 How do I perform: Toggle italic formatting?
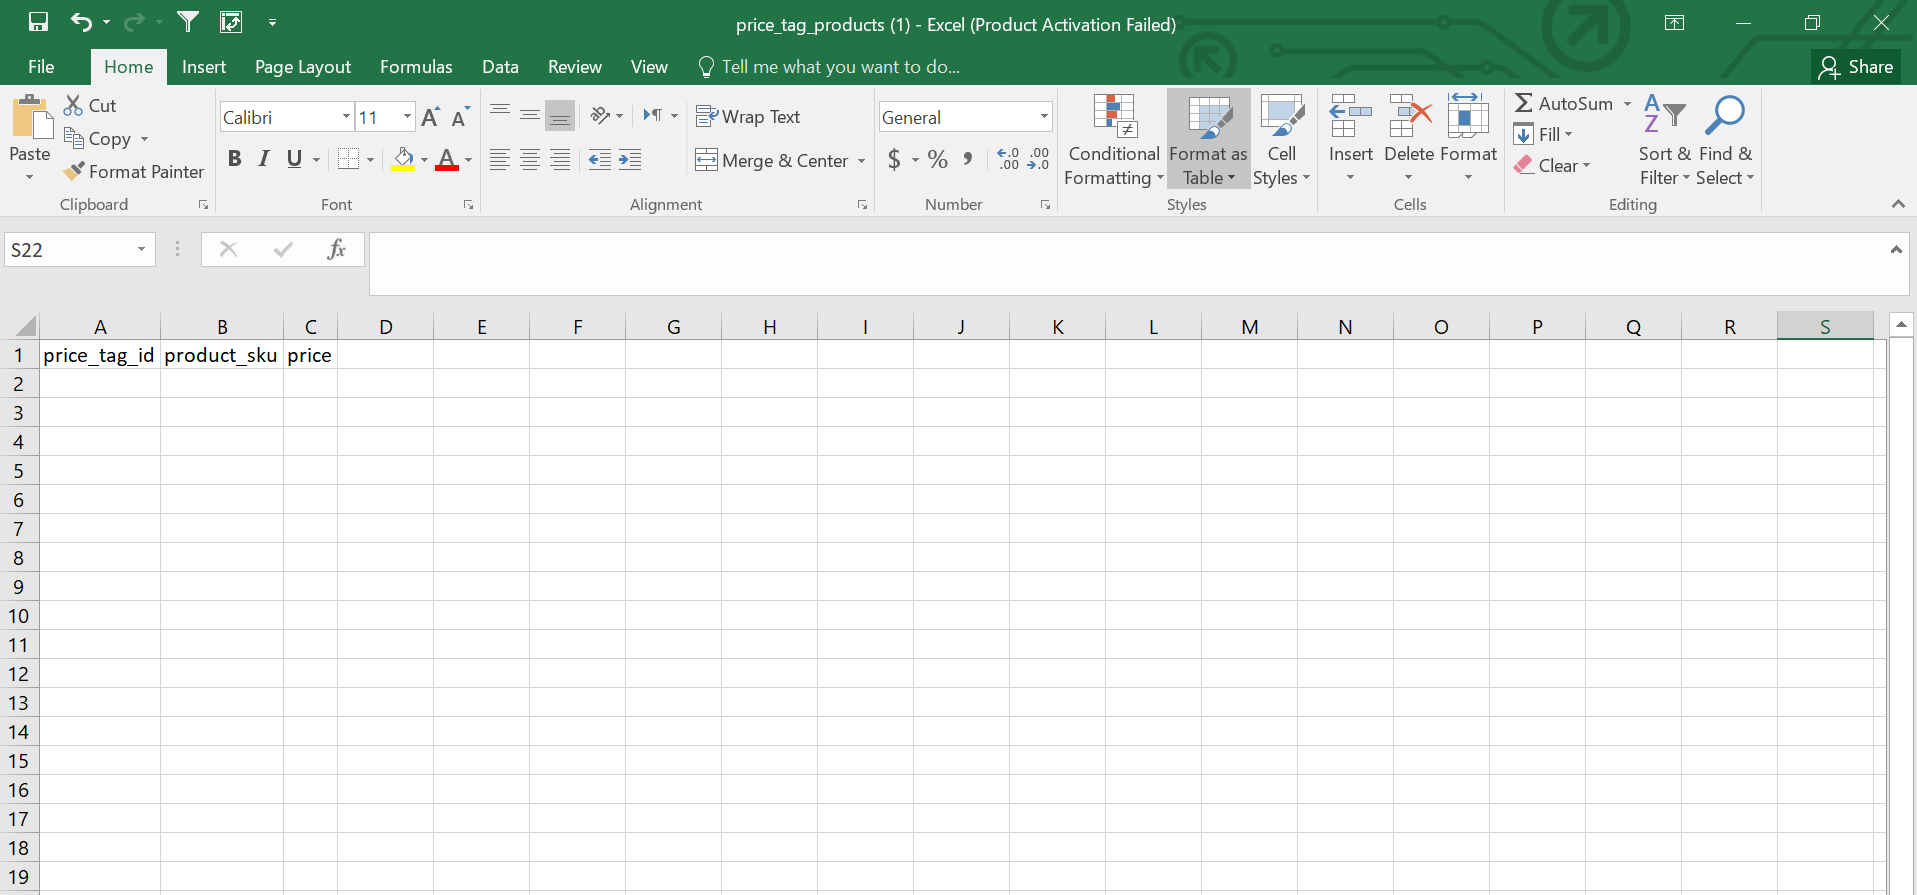tap(264, 159)
